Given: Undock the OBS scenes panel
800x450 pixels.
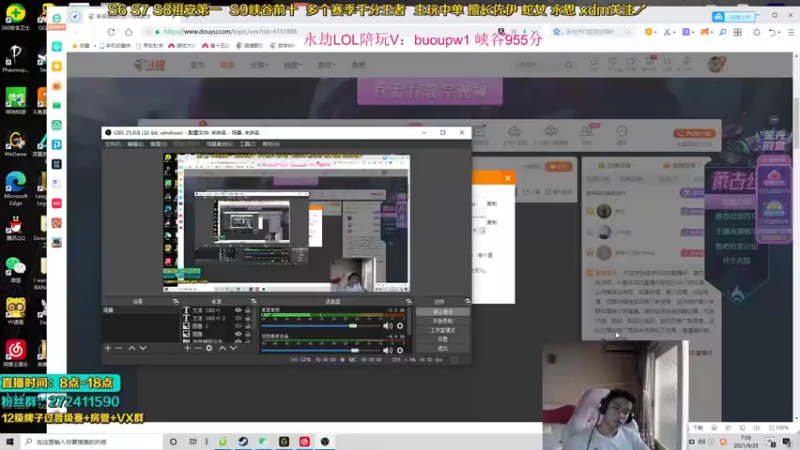Looking at the screenshot, I should click(176, 302).
